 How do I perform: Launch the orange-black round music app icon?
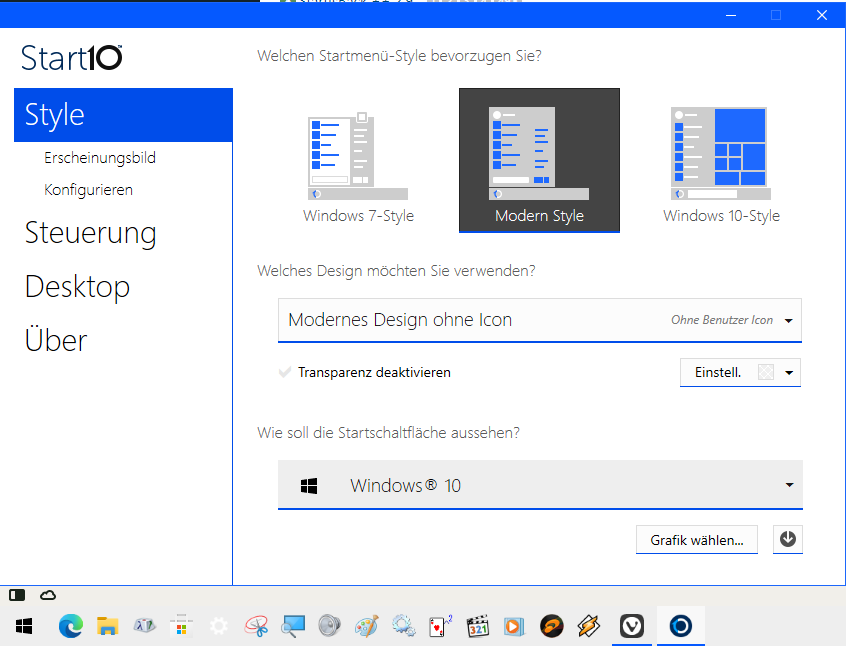point(551,626)
